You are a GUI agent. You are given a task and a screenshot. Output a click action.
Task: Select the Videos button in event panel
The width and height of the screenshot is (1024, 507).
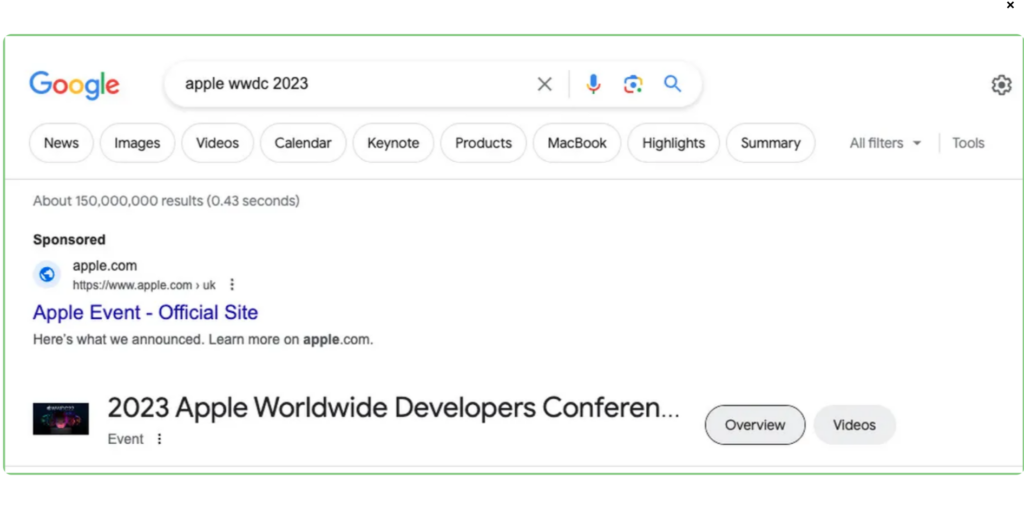tap(854, 425)
